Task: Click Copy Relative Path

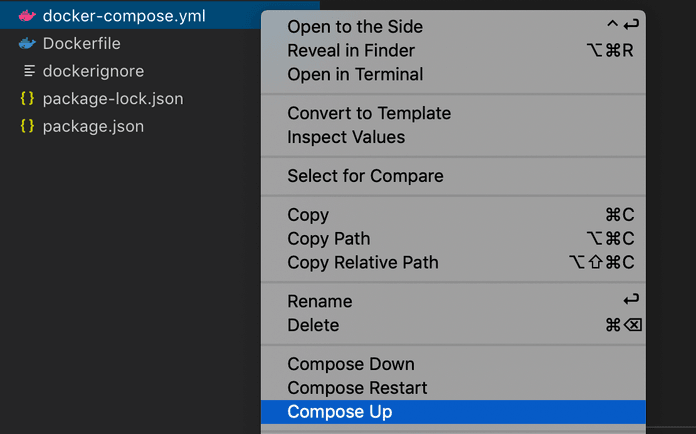Action: pyautogui.click(x=363, y=263)
